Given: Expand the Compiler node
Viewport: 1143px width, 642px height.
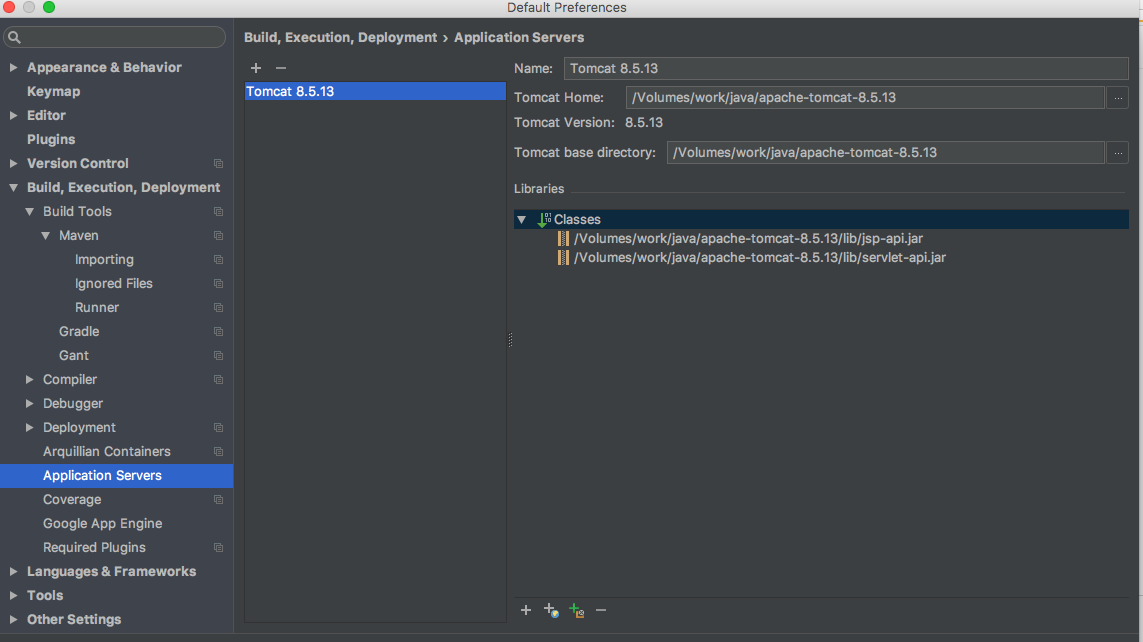Looking at the screenshot, I should click(29, 379).
